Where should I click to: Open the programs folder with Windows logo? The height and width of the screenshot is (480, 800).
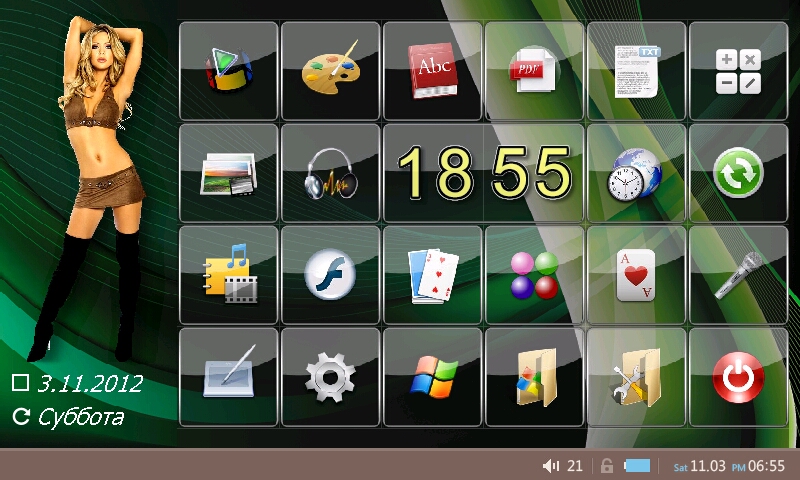(x=534, y=377)
